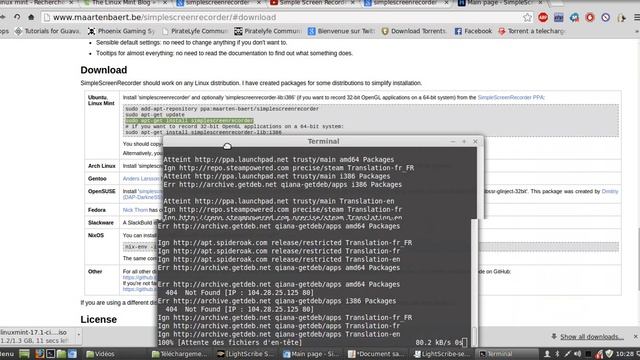
Task: Go to the browser home page icon
Action: point(31,17)
